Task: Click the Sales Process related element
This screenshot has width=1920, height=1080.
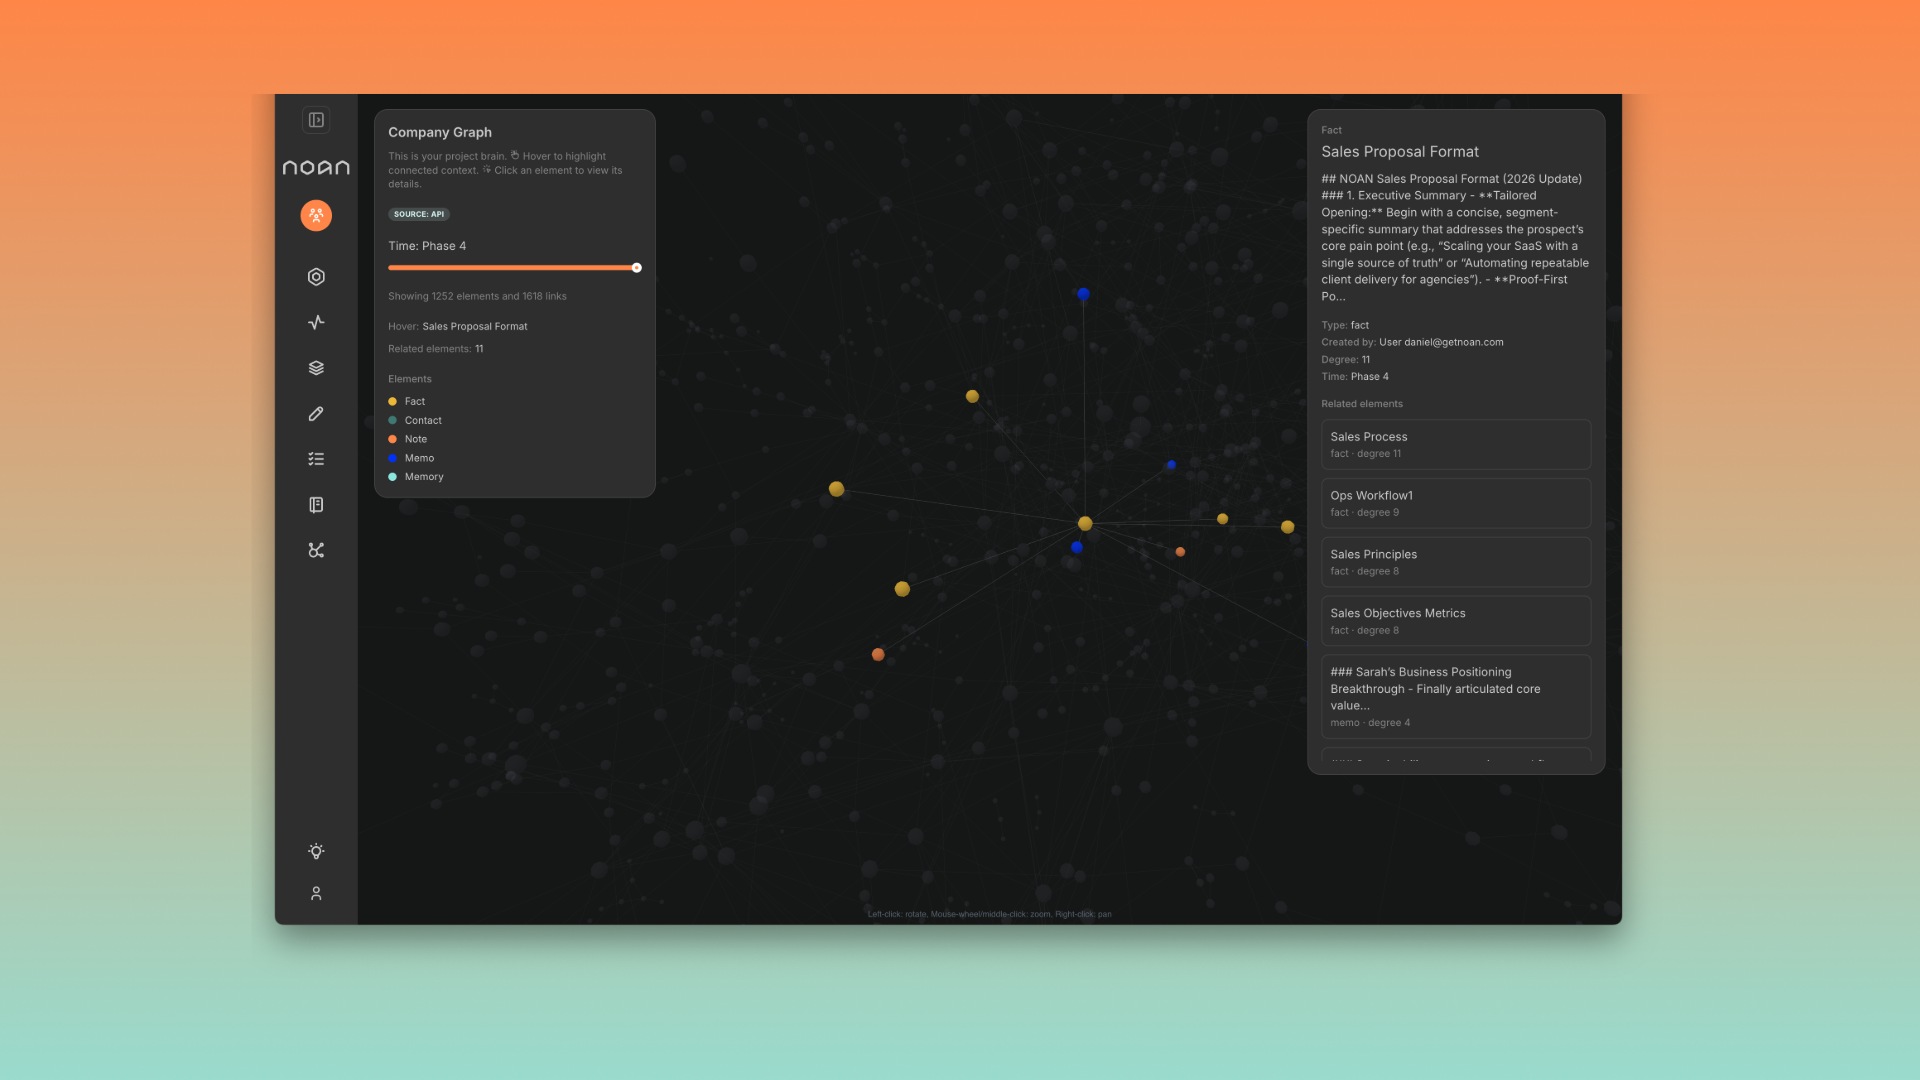Action: click(x=1455, y=444)
